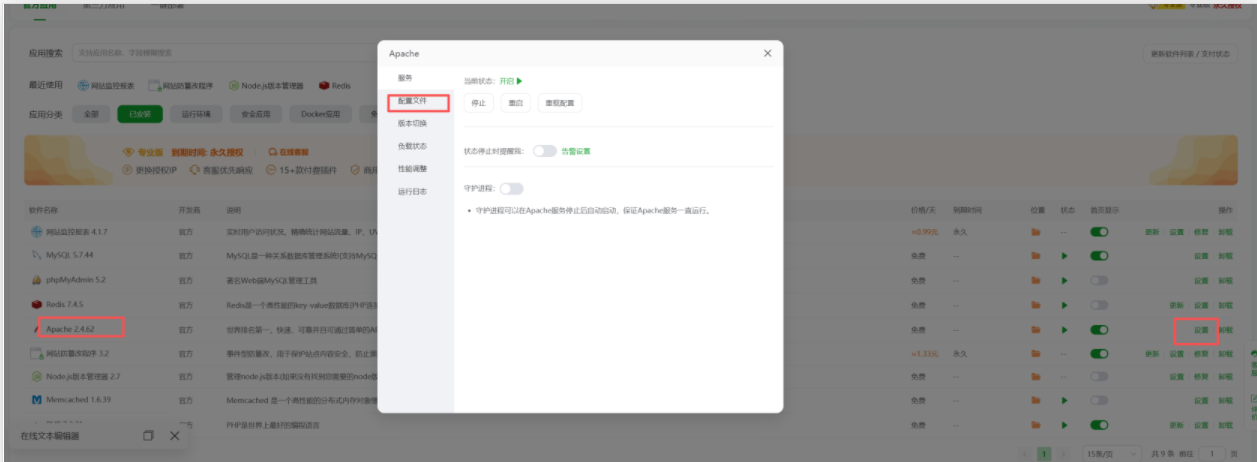Toggle homepage display for phpMyAdmin
This screenshot has width=1257, height=462.
click(x=1100, y=280)
